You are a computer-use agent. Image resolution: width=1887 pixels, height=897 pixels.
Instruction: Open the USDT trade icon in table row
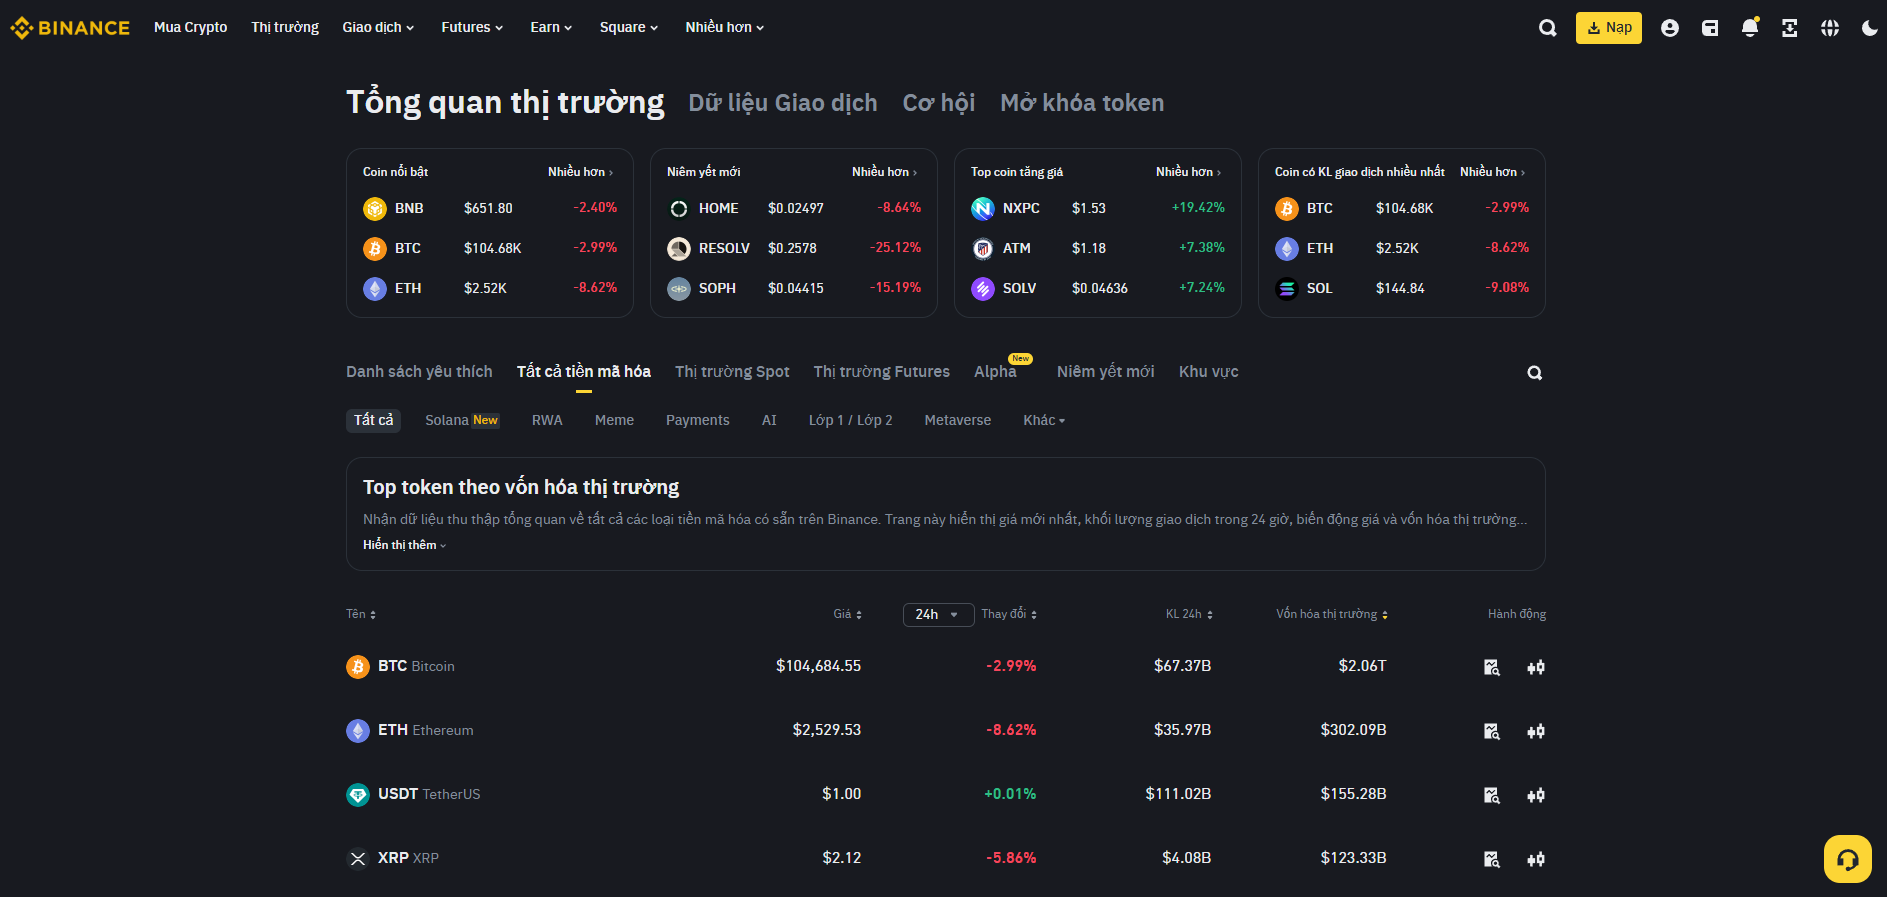point(1536,795)
